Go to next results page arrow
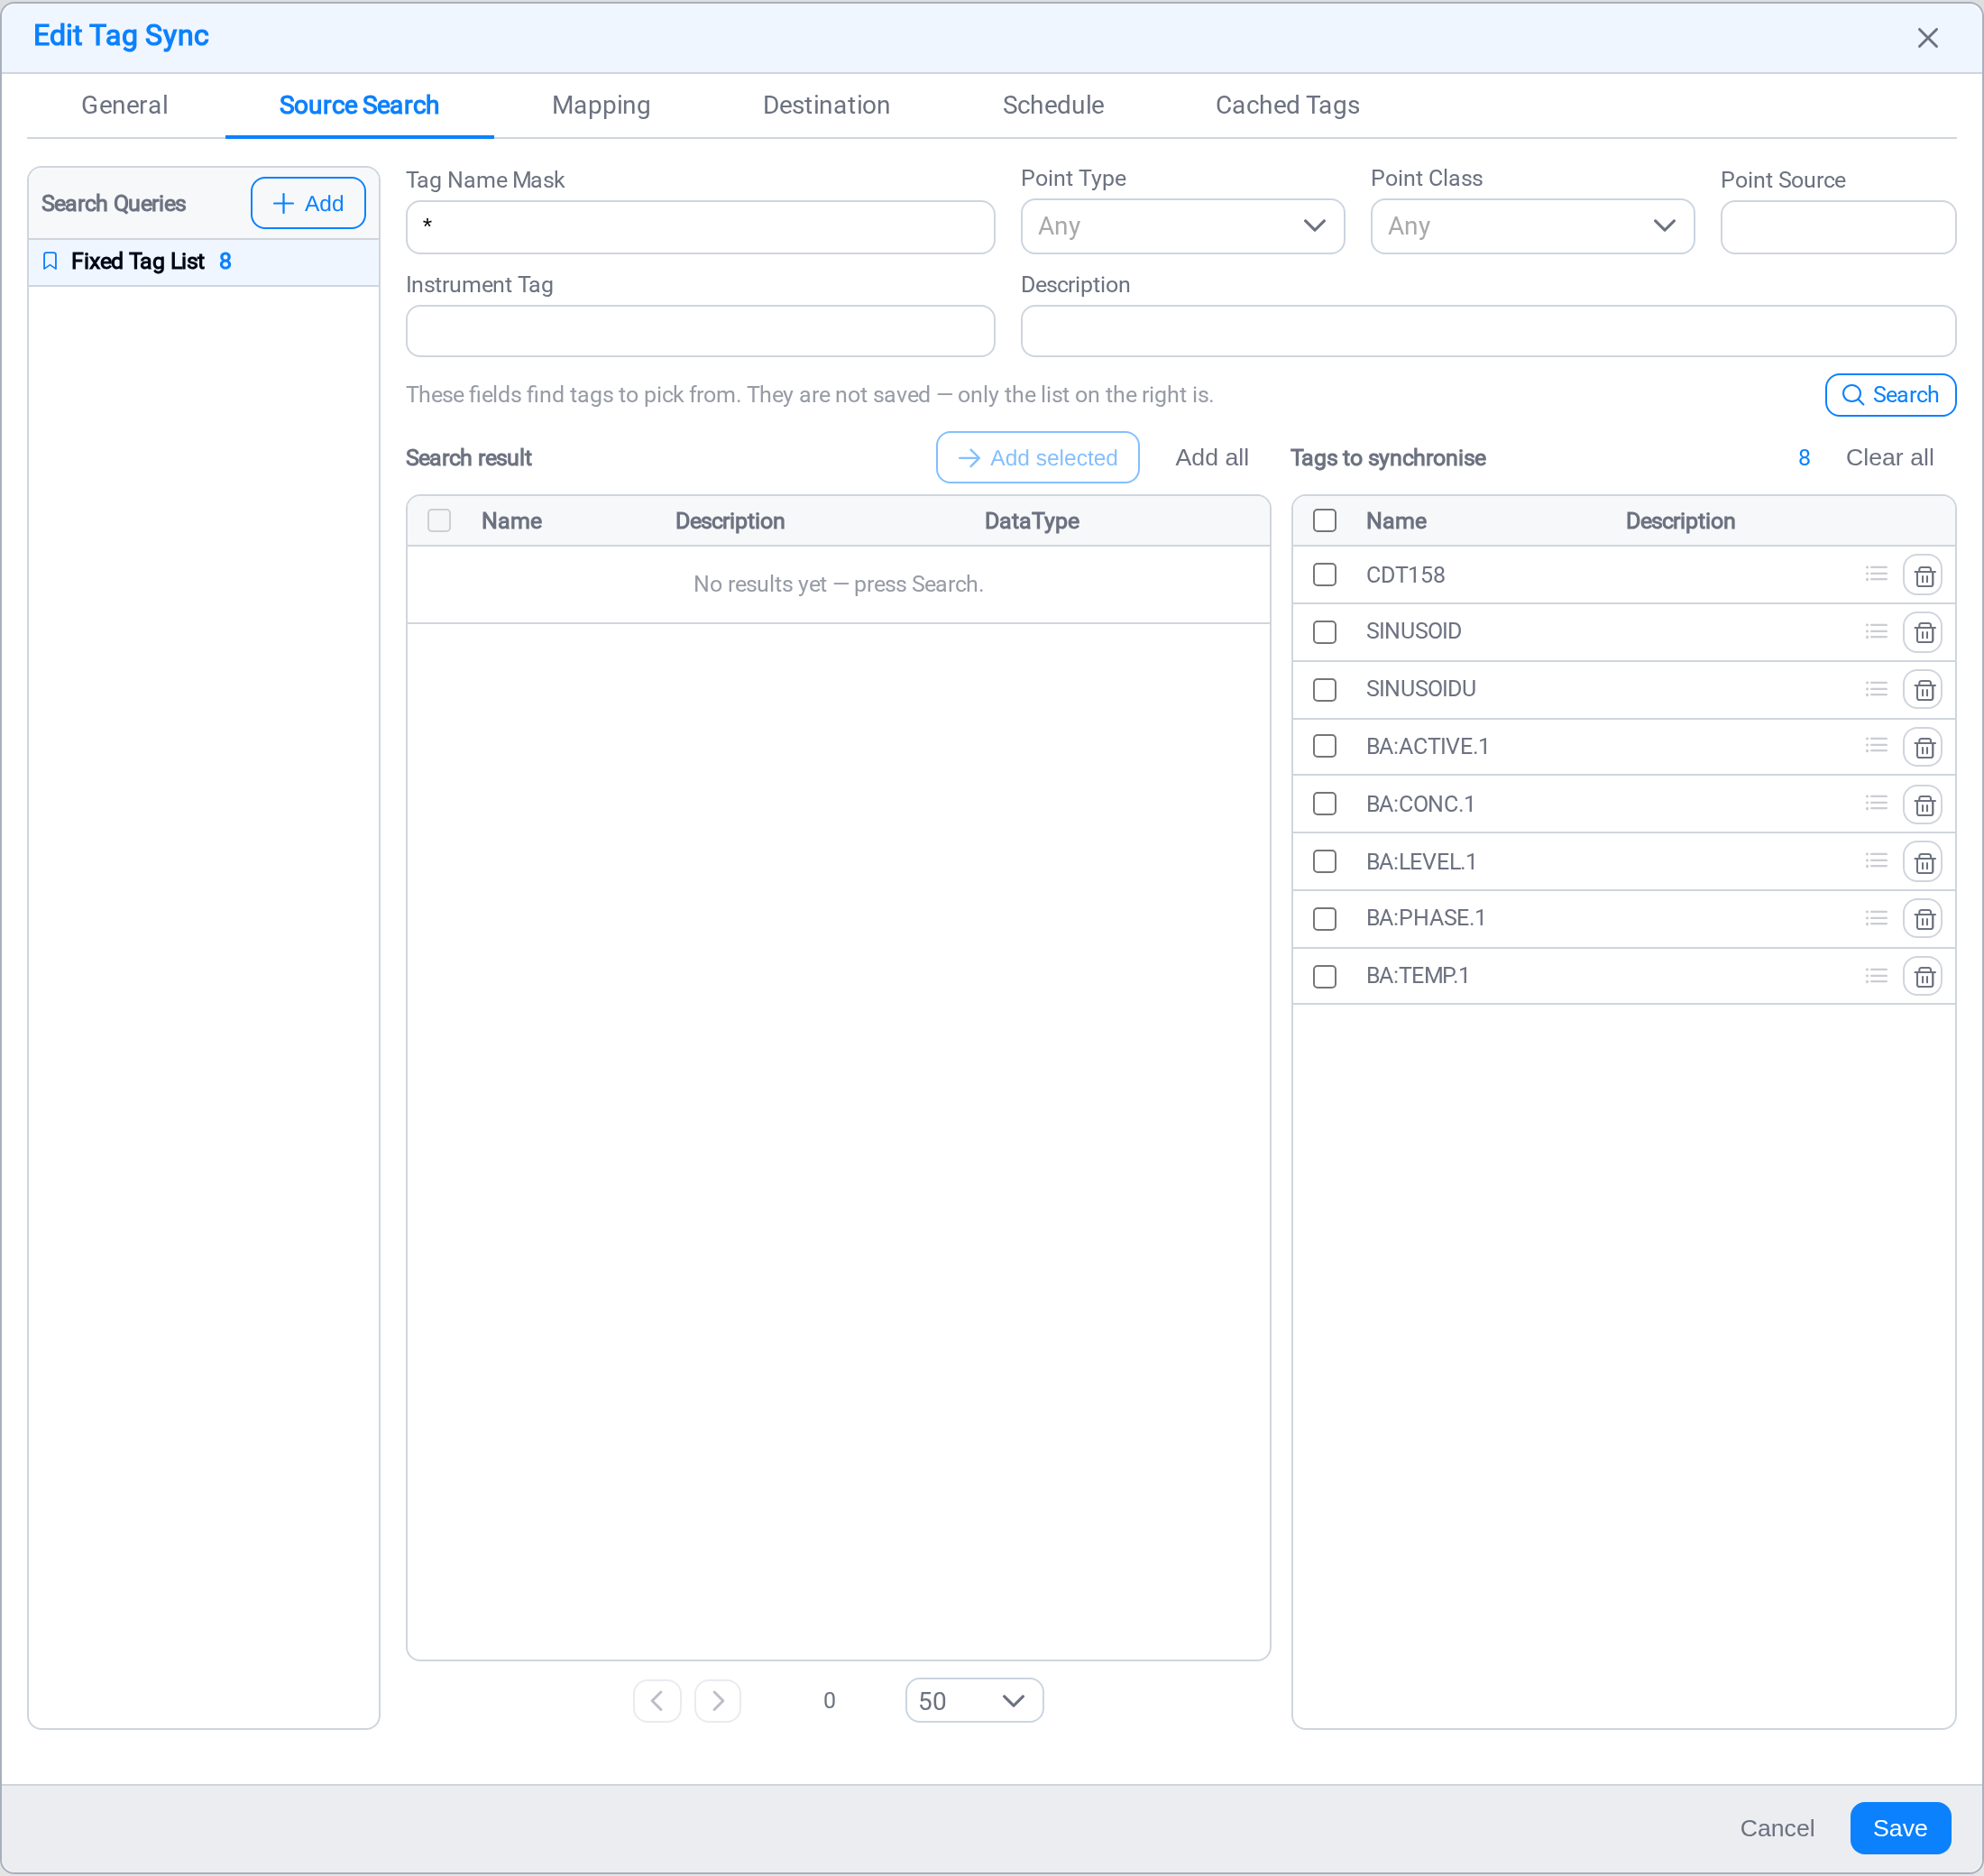The image size is (1984, 1876). tap(718, 1700)
